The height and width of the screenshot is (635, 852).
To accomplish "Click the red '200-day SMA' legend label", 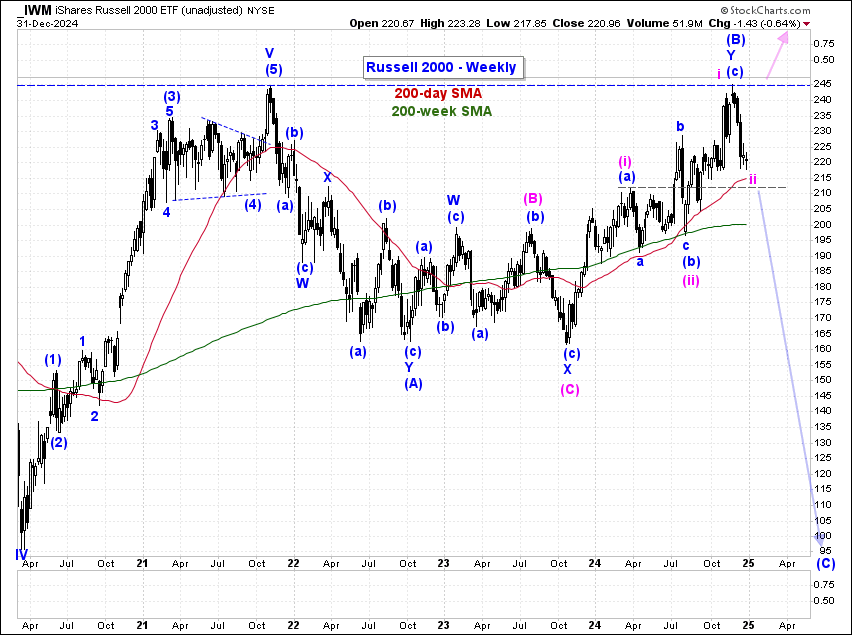I will click(x=438, y=93).
